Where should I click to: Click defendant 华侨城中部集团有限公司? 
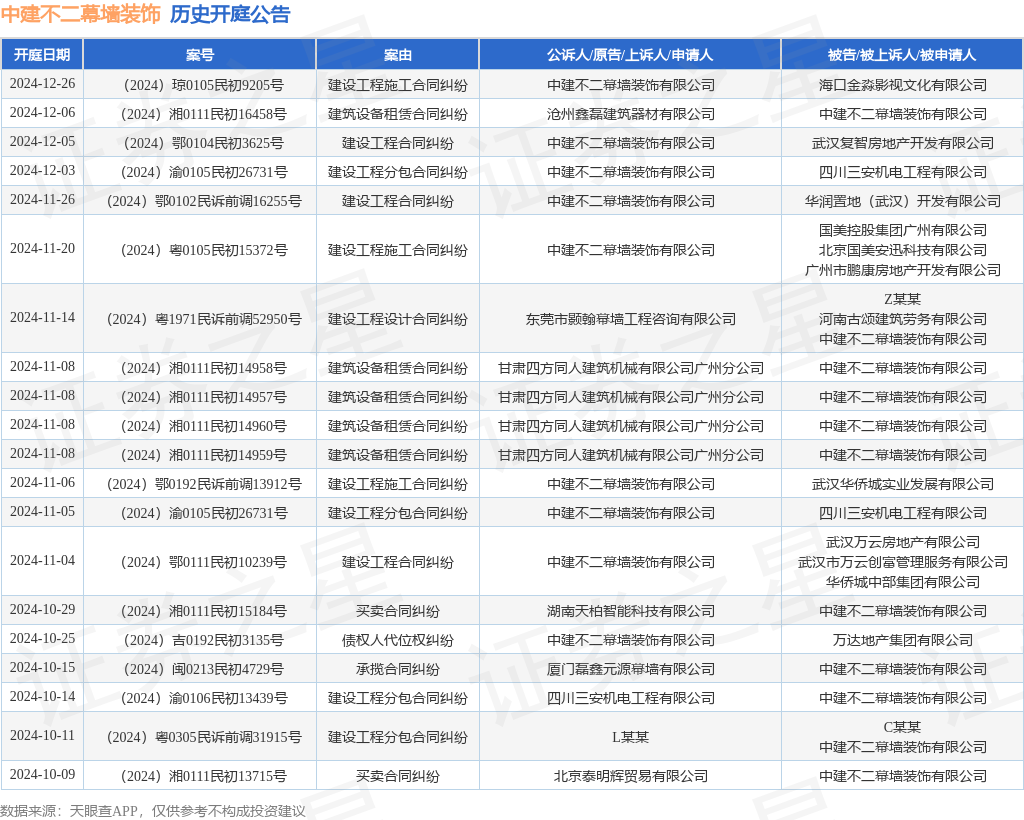click(x=903, y=582)
